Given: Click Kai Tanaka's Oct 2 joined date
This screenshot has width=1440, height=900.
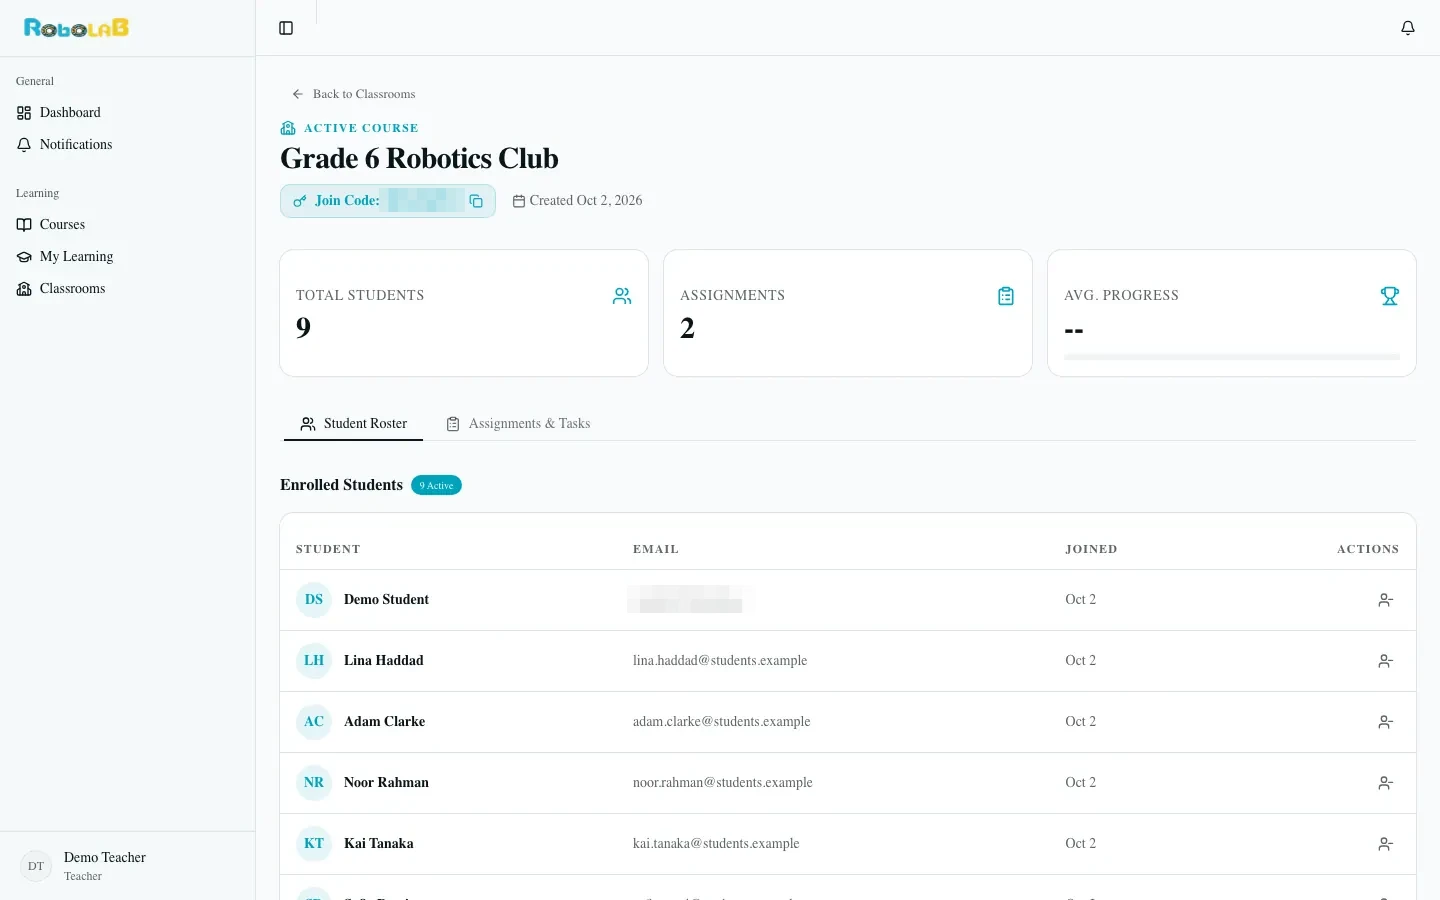Looking at the screenshot, I should 1081,844.
